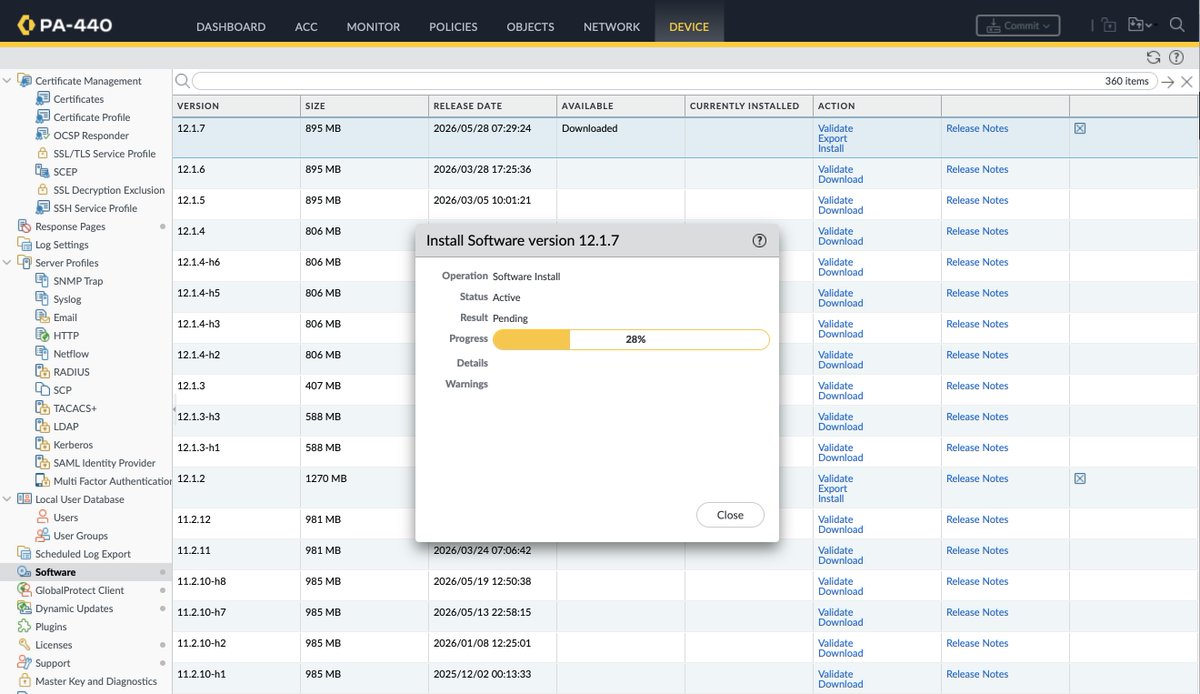Apply filter arrow icon
This screenshot has width=1200, height=694.
pyautogui.click(x=1167, y=82)
